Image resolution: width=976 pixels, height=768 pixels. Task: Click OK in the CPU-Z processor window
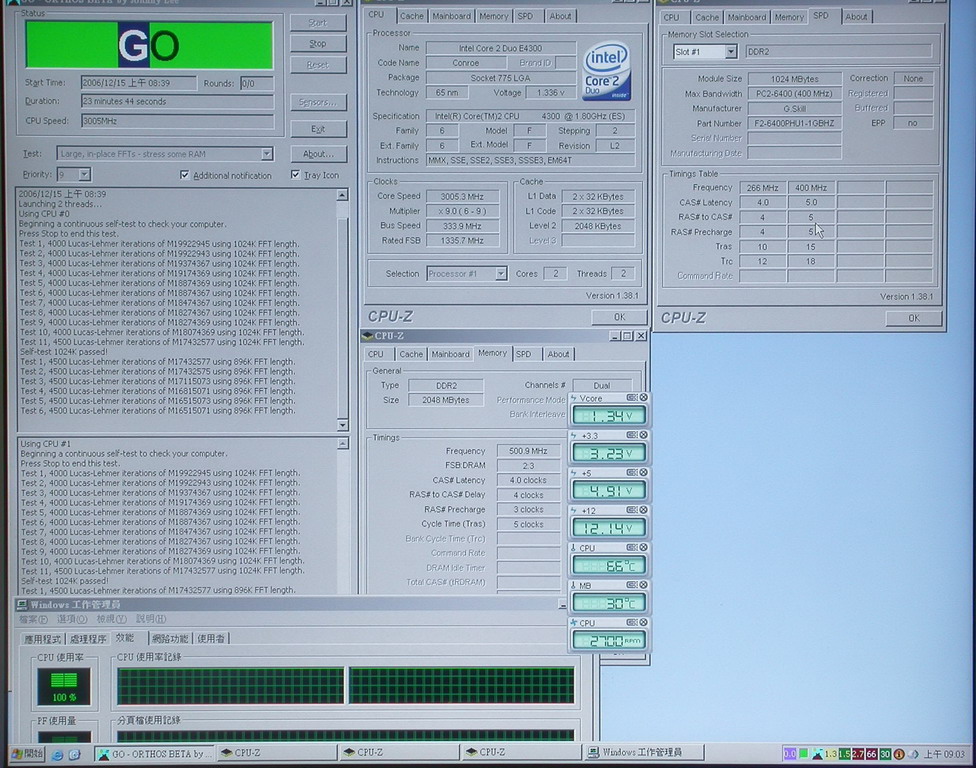pos(619,317)
